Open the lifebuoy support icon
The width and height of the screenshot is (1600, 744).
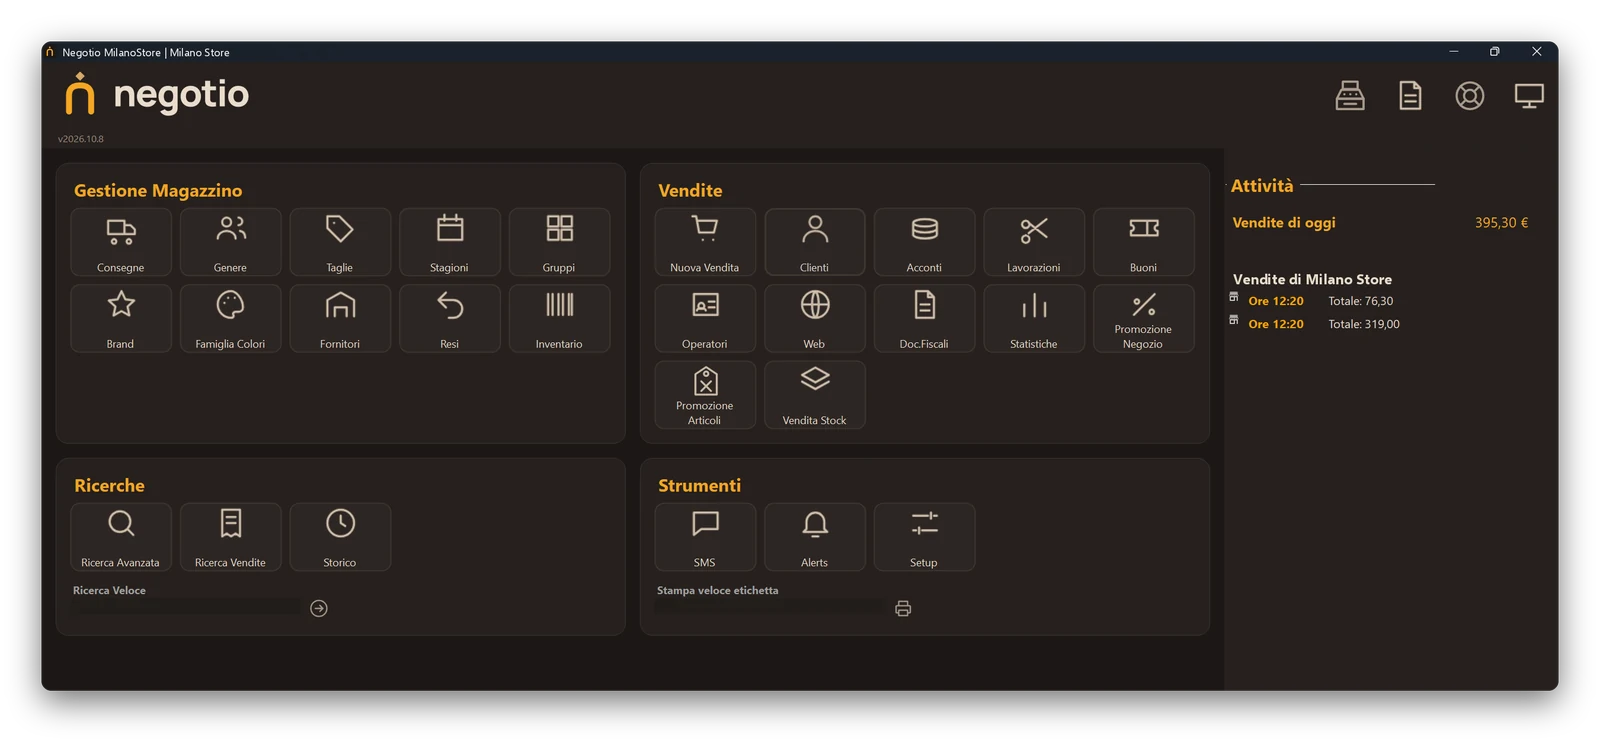[x=1470, y=96]
